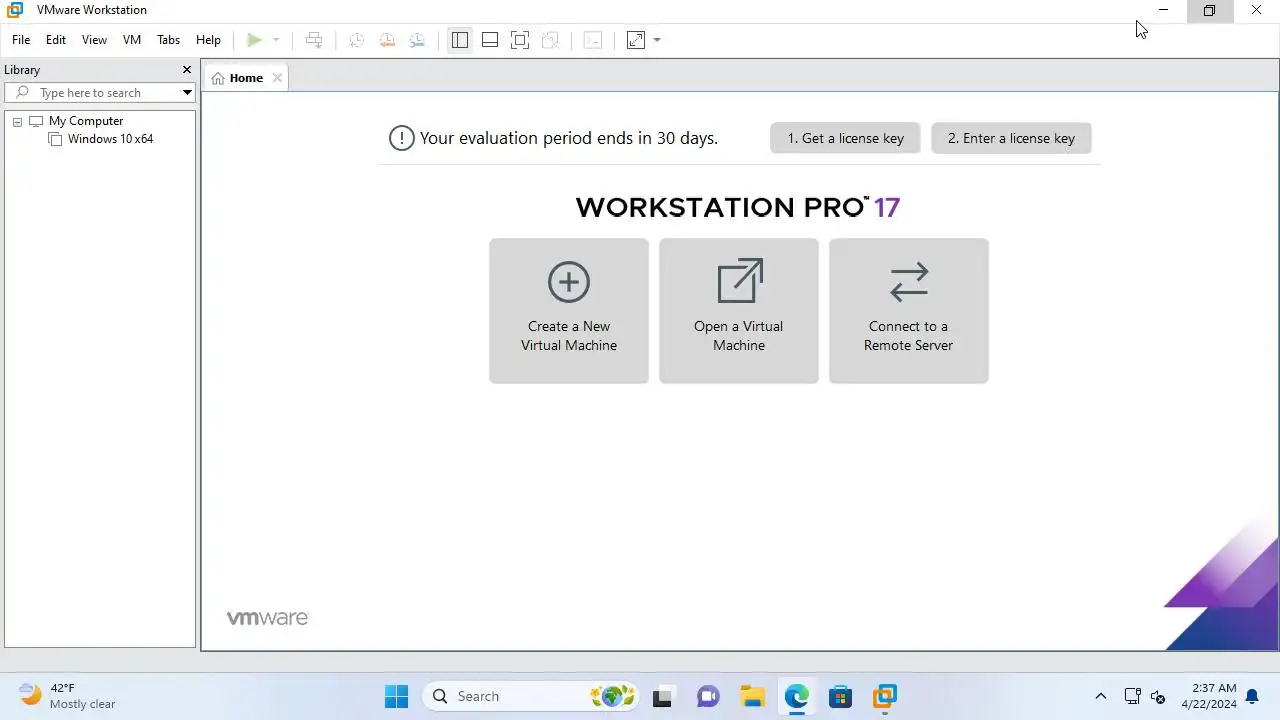The image size is (1280, 720).
Task: Open the Edit menu
Action: (x=56, y=40)
